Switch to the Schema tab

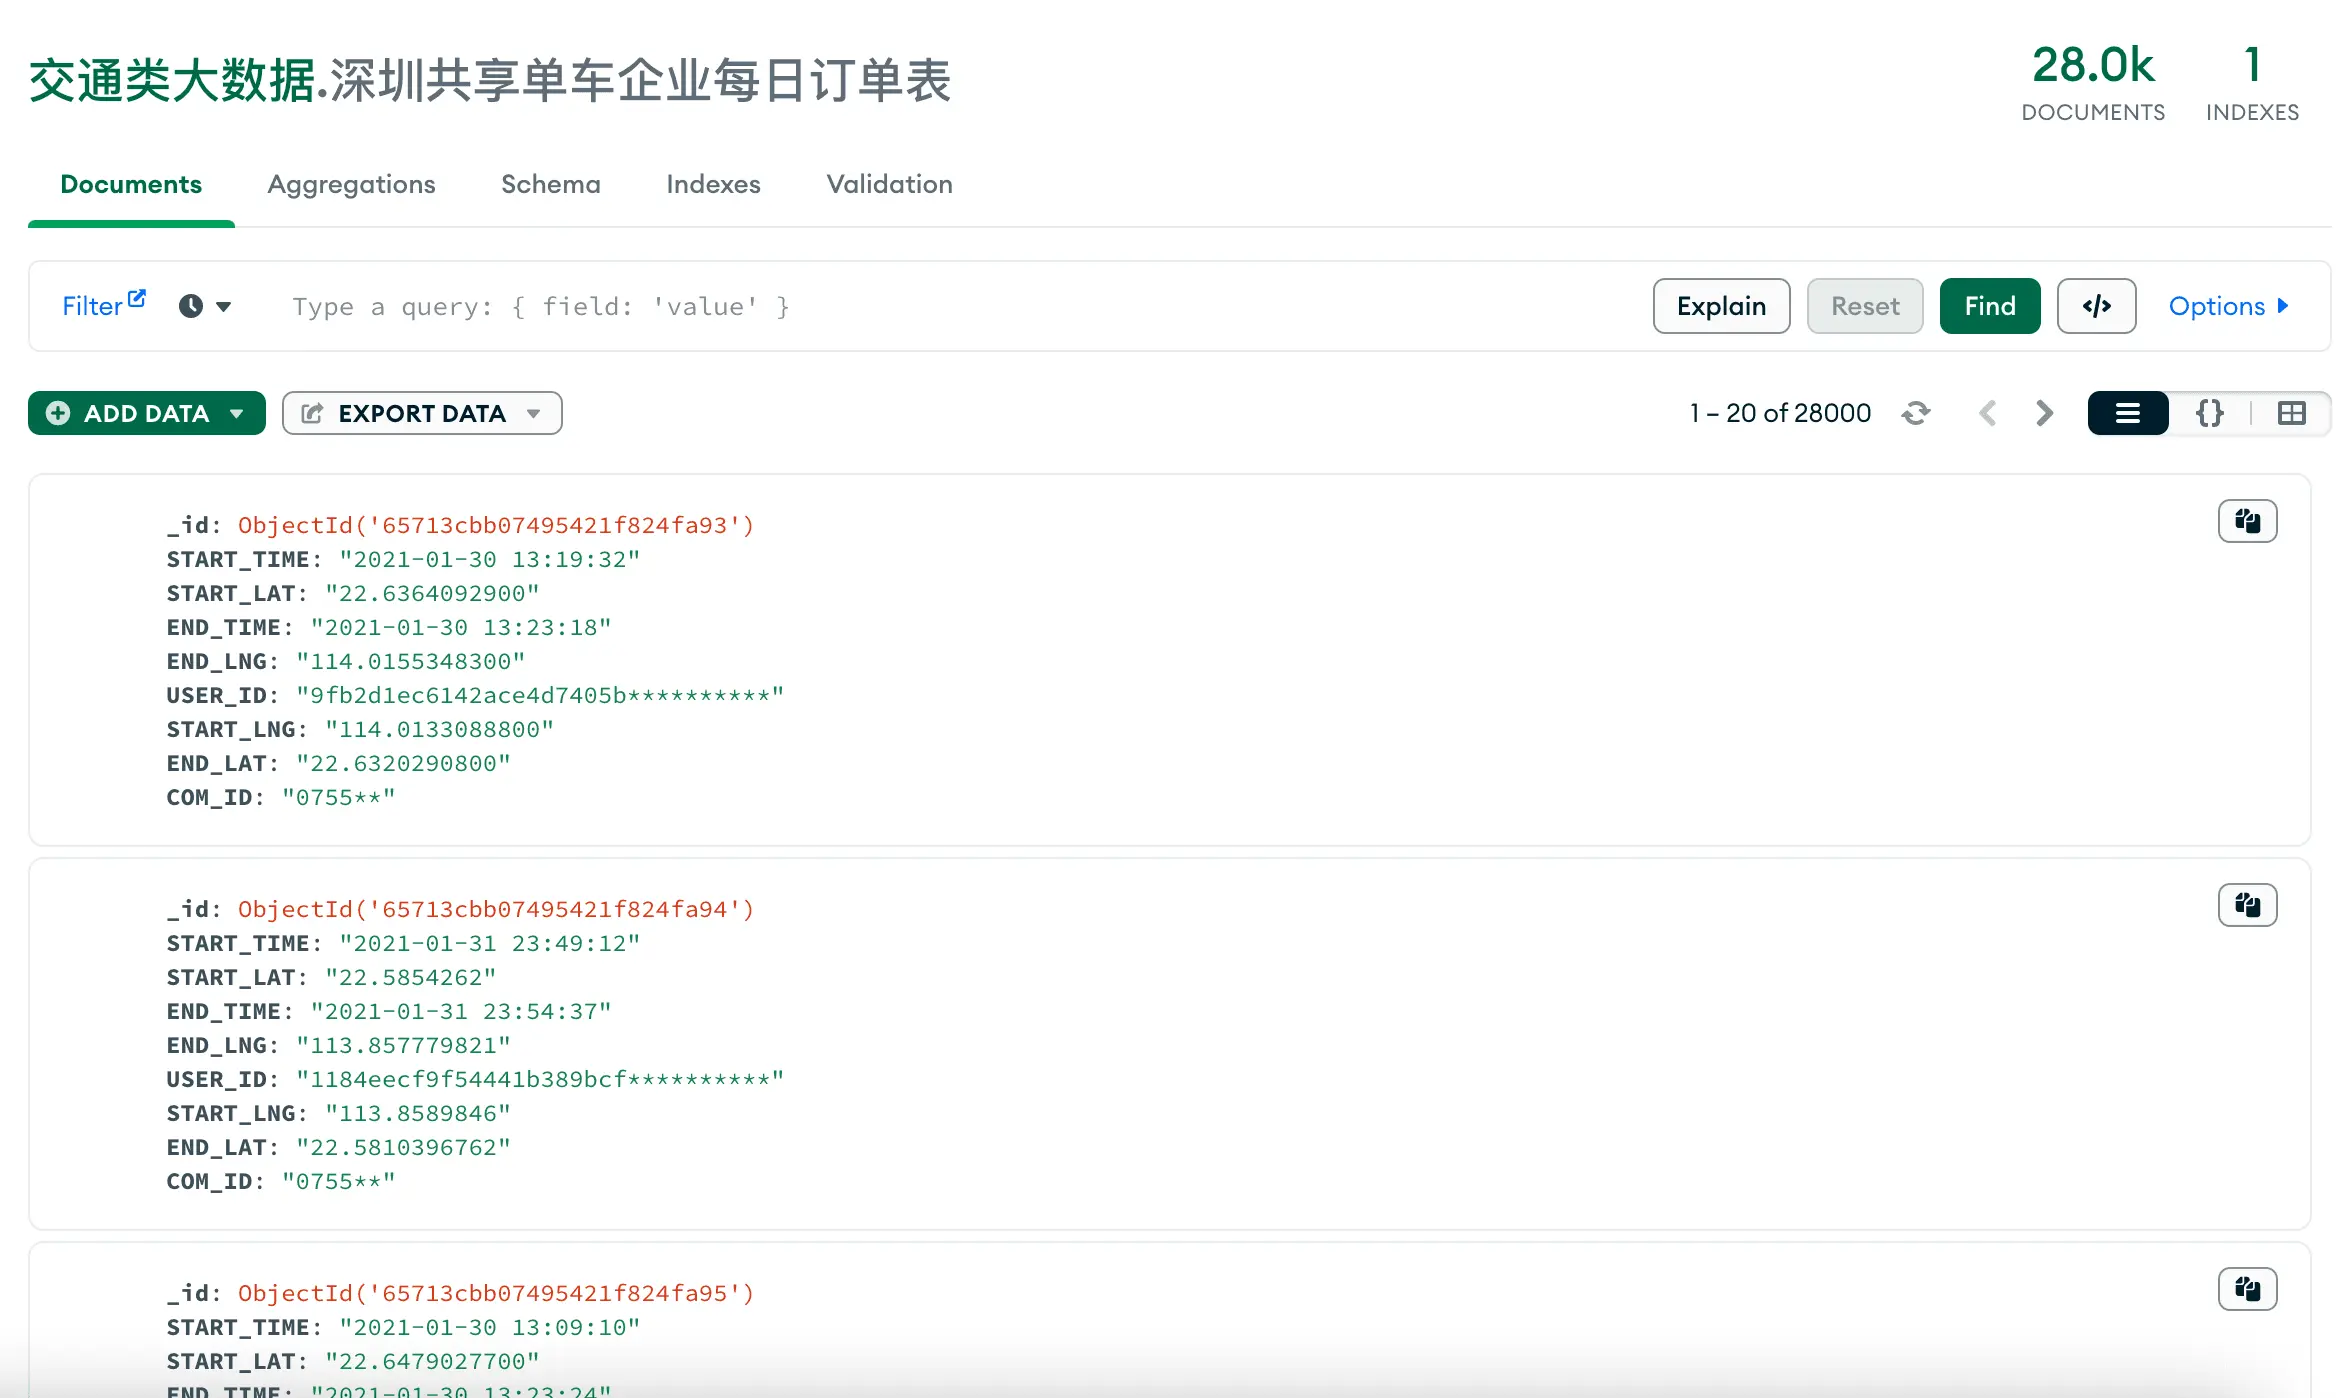coord(550,184)
